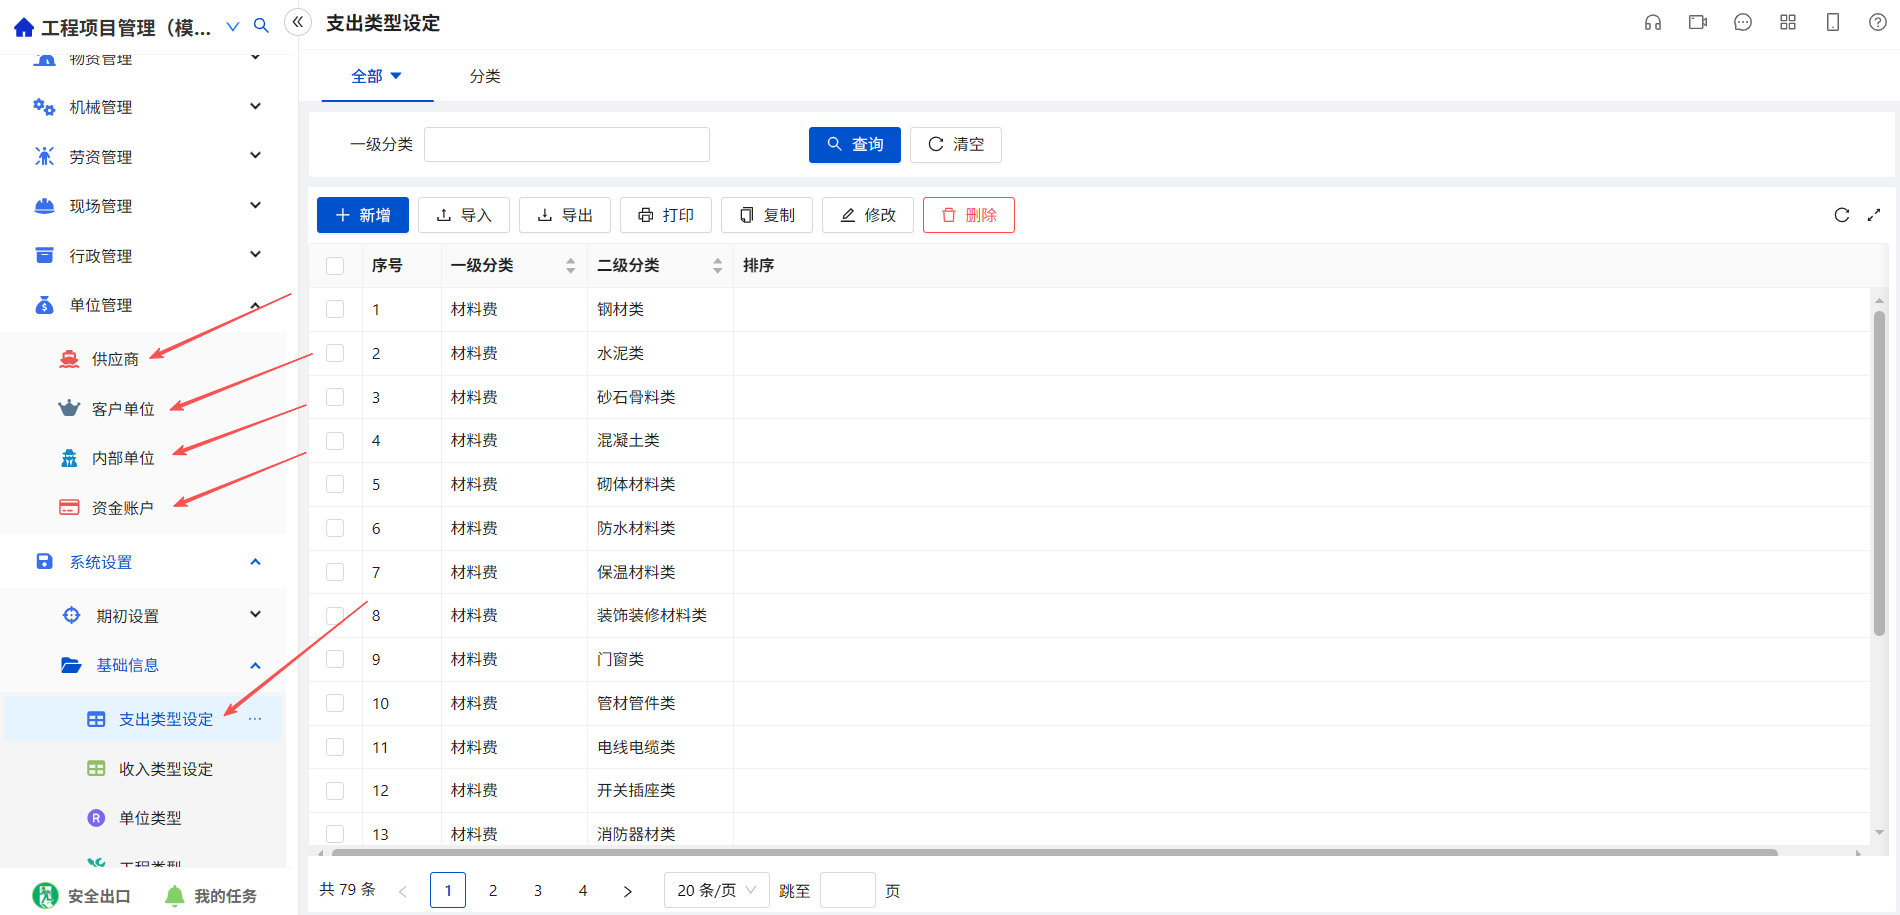
Task: Switch to the 分类 tab
Action: click(x=485, y=76)
